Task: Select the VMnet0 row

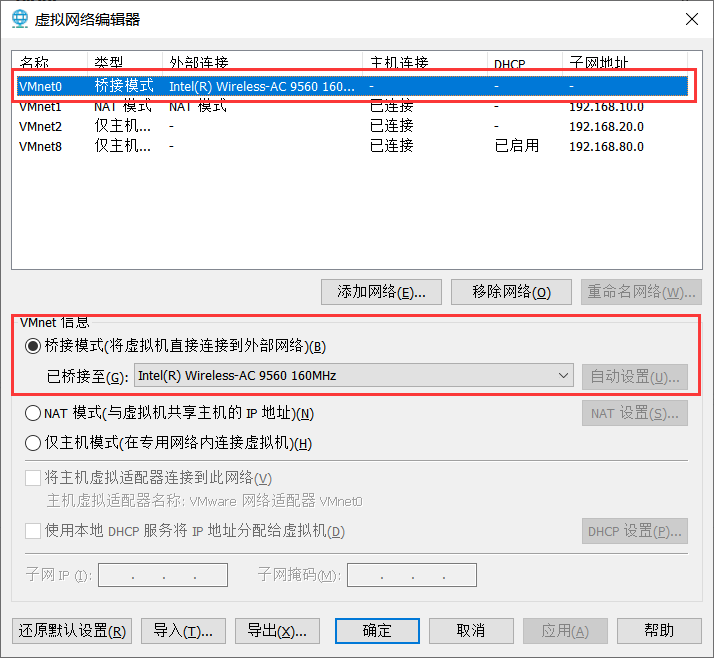Action: coord(352,86)
